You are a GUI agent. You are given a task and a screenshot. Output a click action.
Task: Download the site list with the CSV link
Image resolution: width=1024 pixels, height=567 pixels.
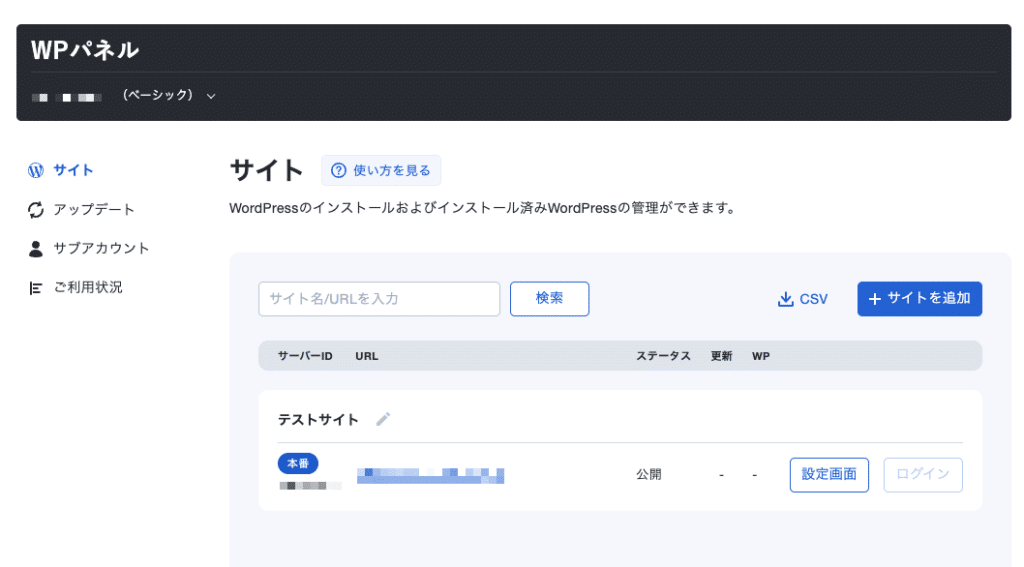(803, 299)
